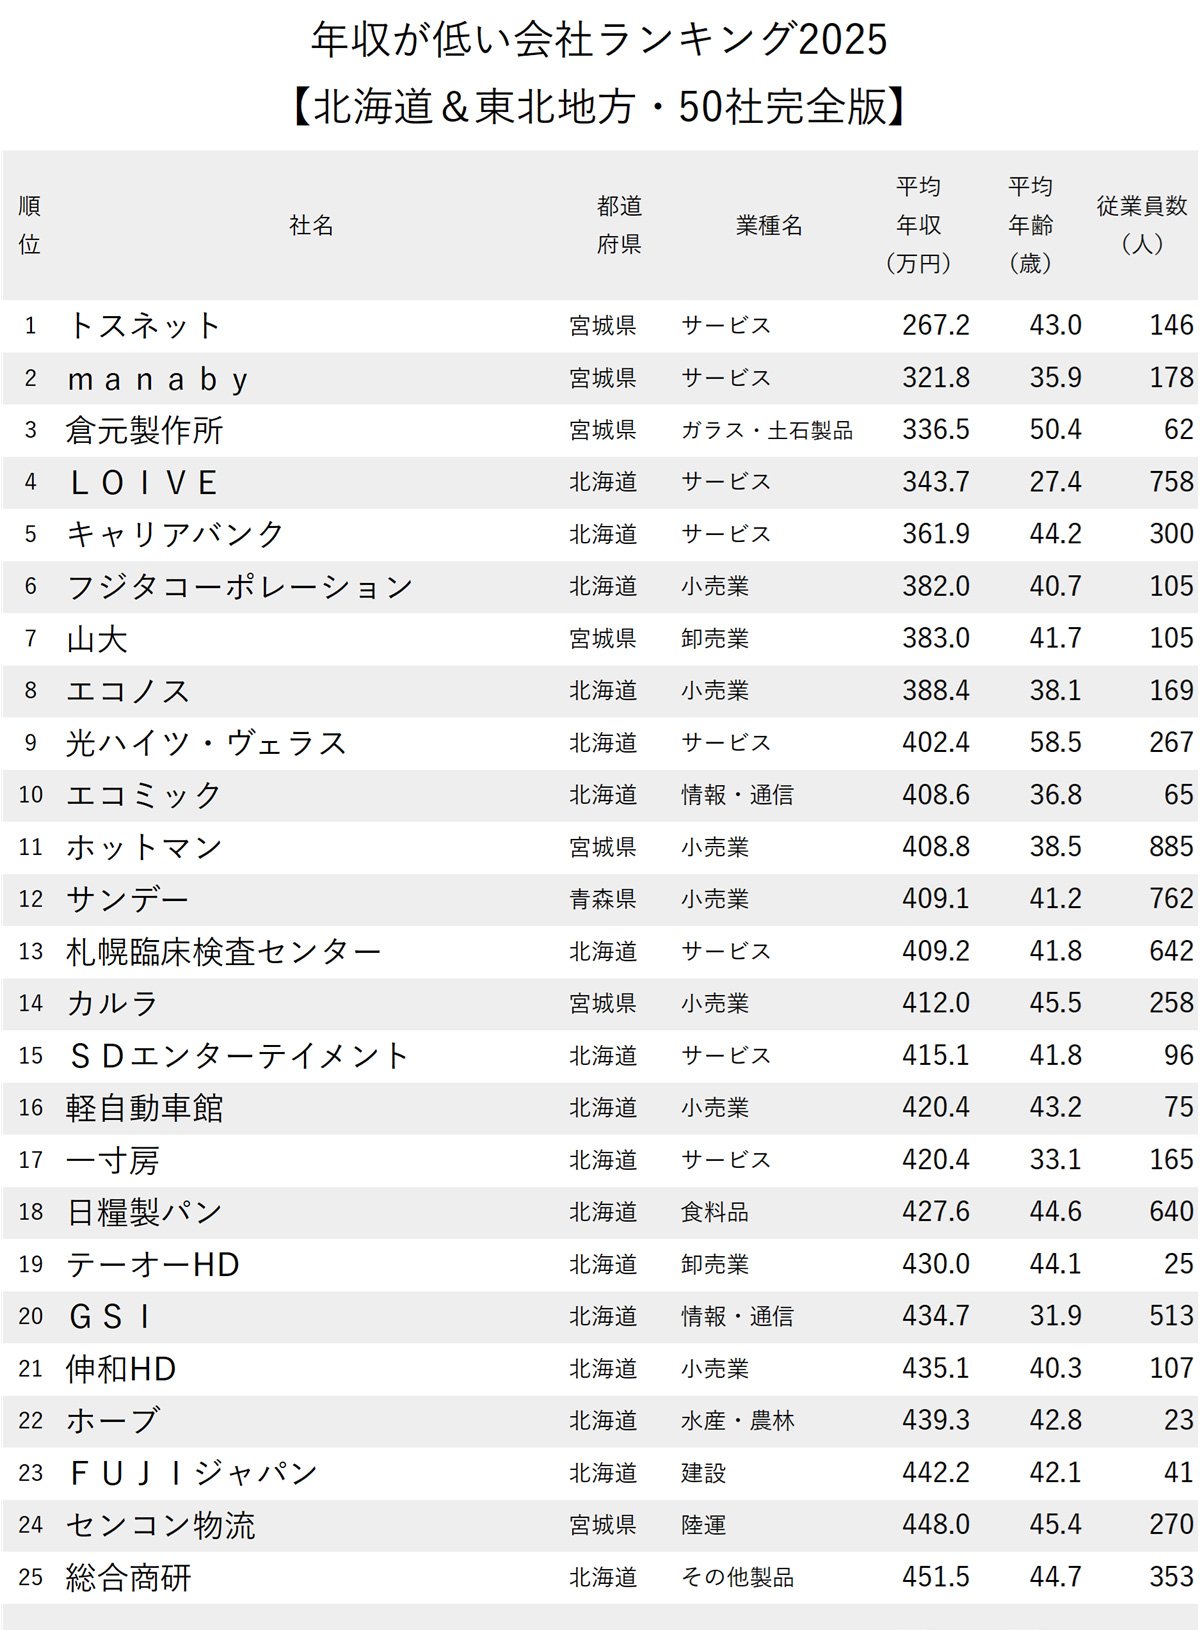This screenshot has width=1200, height=1630.
Task: Select company name ｍａｎａｂｙ
Action: coord(157,379)
